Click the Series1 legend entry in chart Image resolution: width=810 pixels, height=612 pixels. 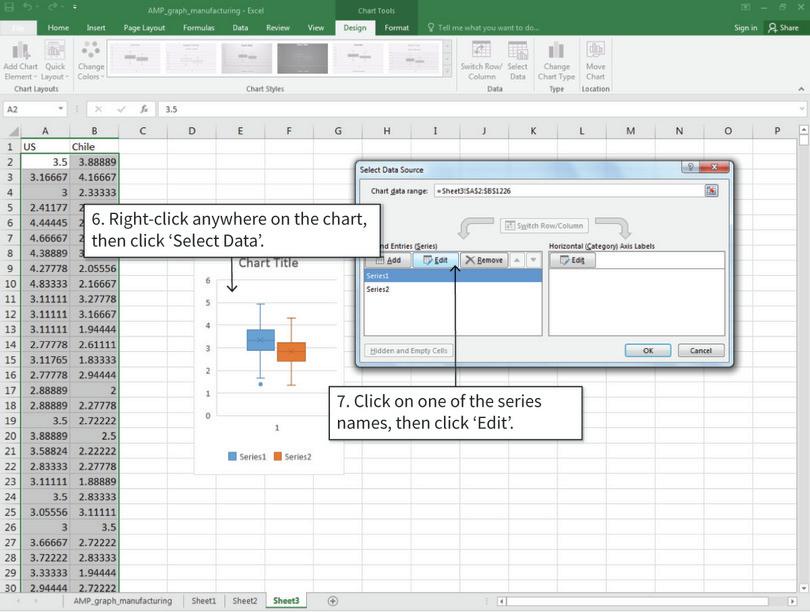pos(247,457)
